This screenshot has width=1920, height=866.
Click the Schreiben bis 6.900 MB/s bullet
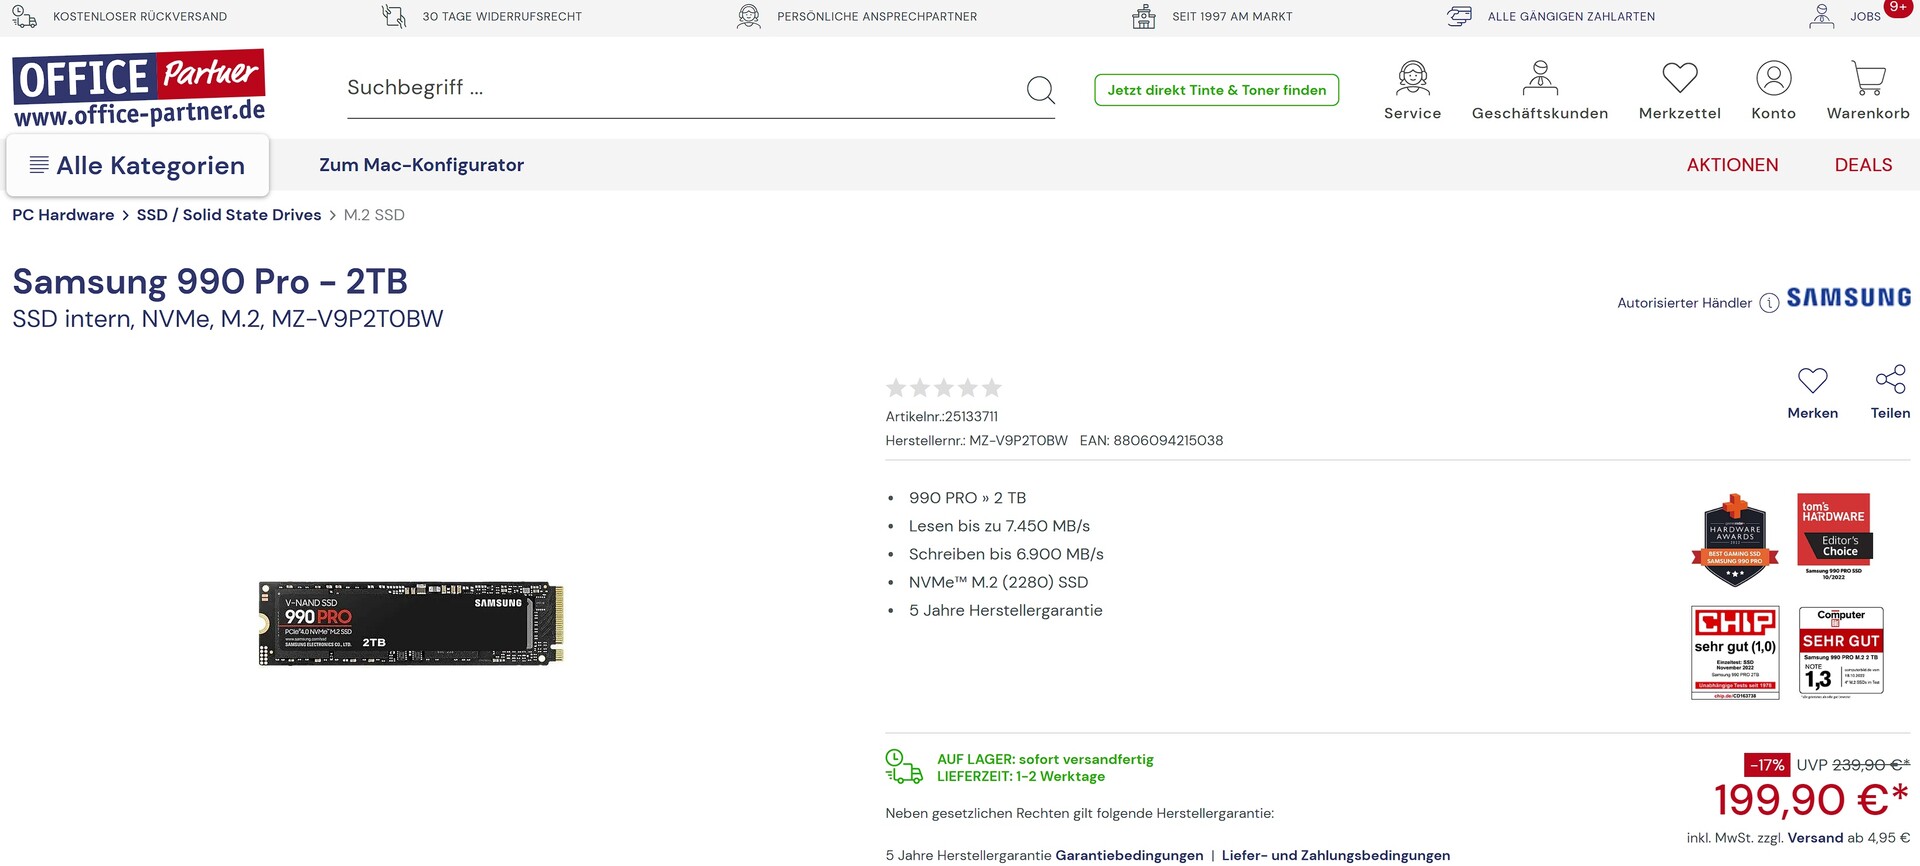coord(1006,554)
